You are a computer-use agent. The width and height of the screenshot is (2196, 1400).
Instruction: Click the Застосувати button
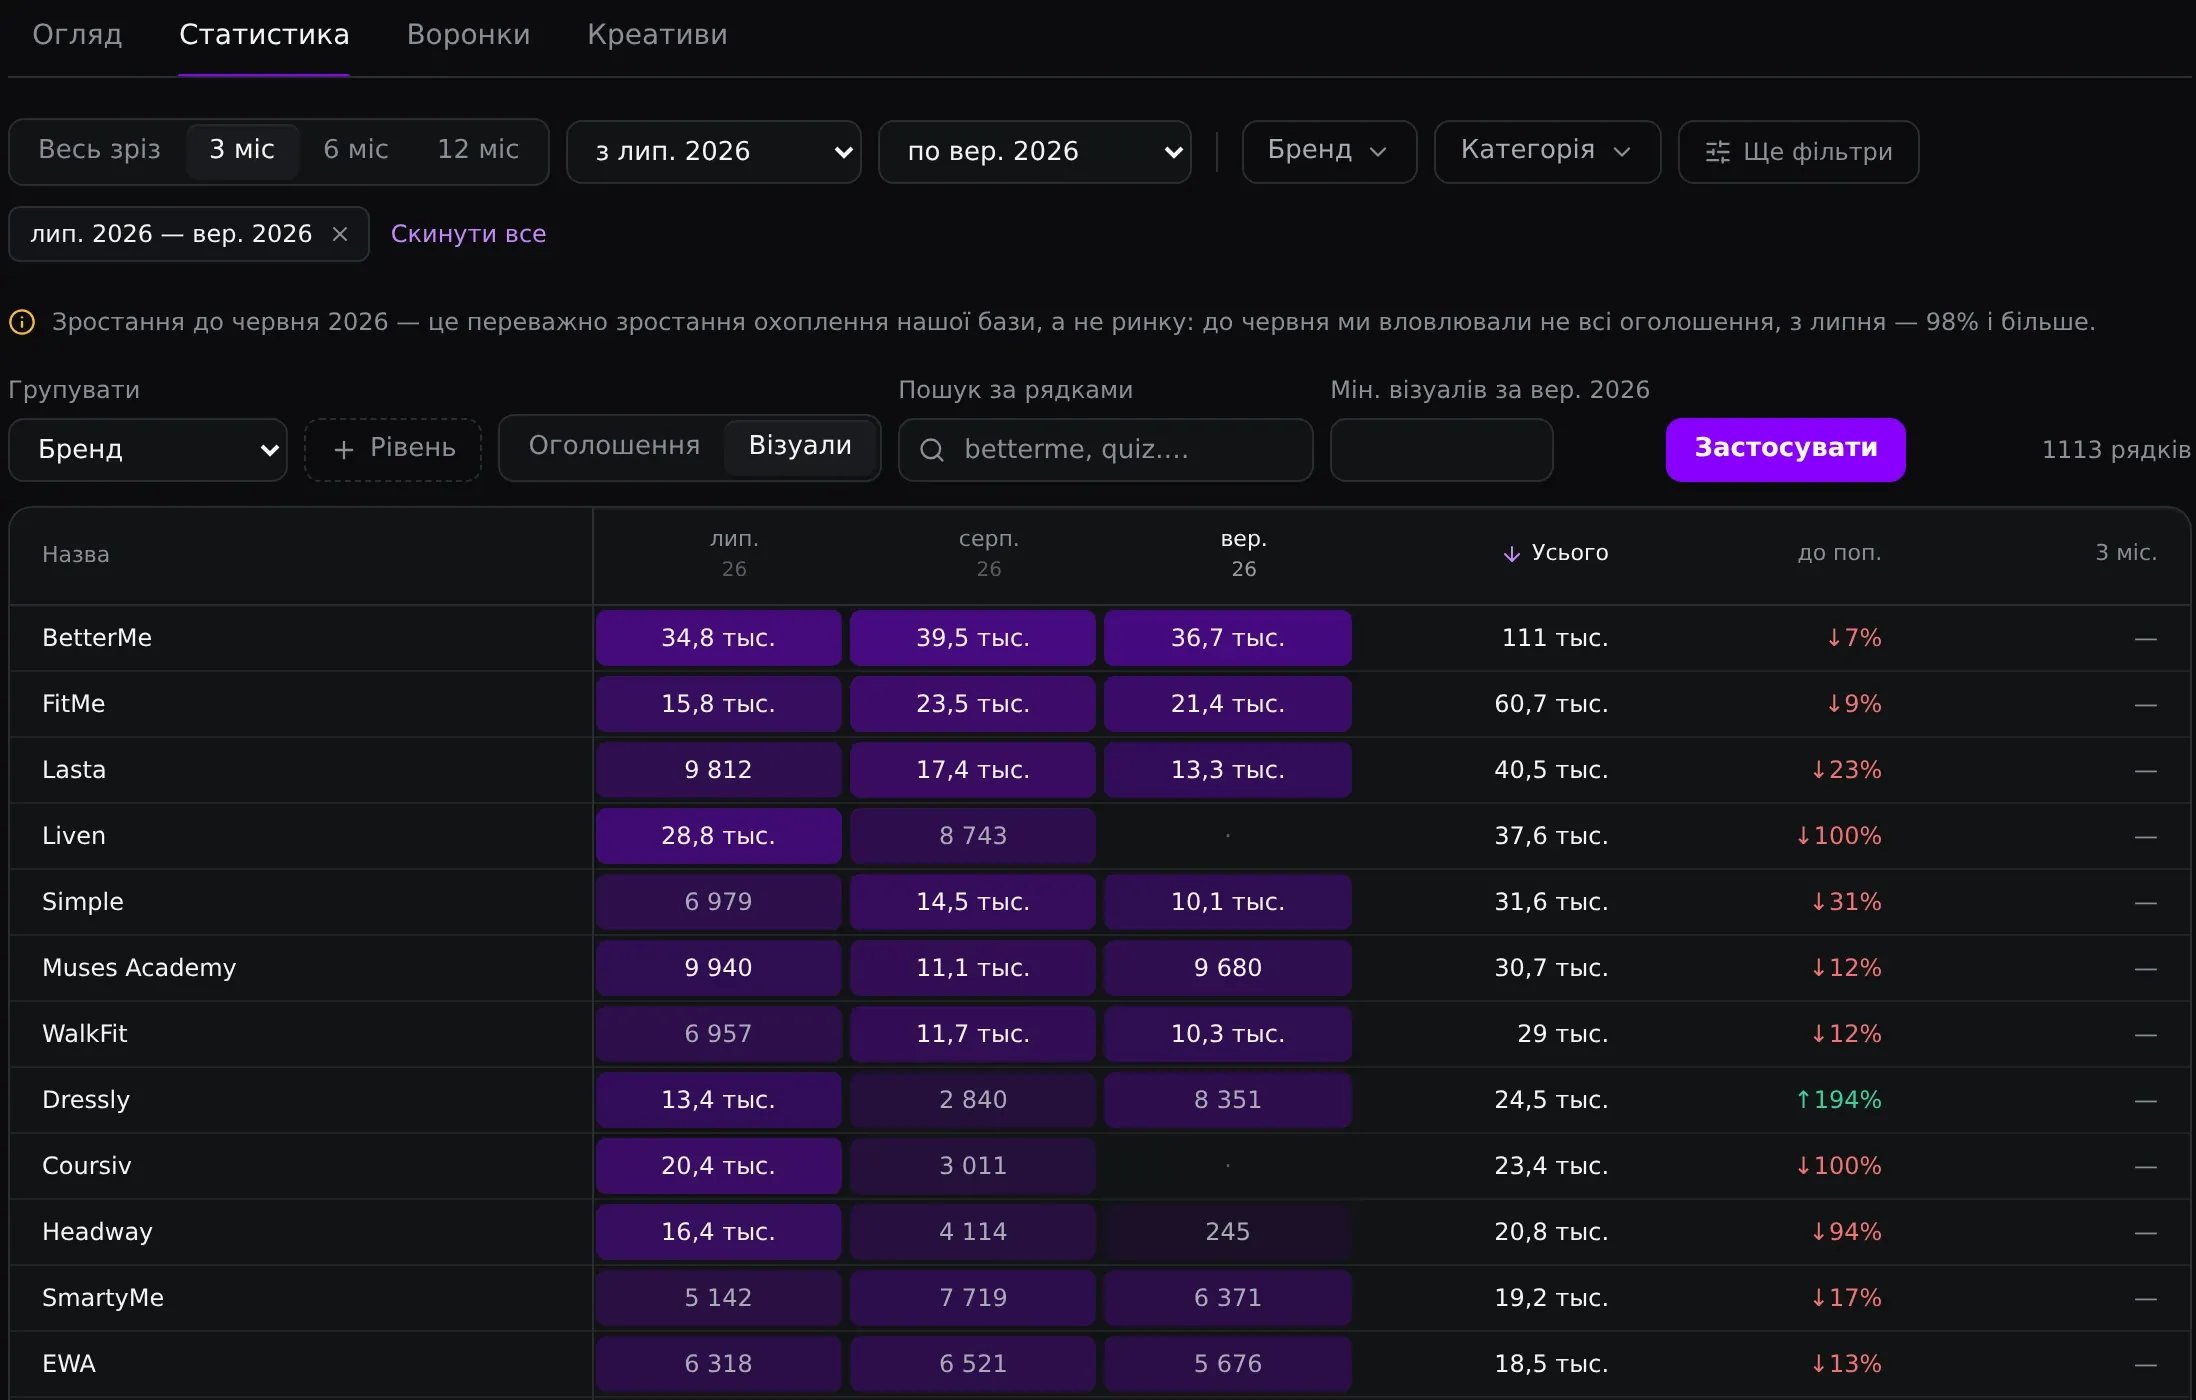1785,450
